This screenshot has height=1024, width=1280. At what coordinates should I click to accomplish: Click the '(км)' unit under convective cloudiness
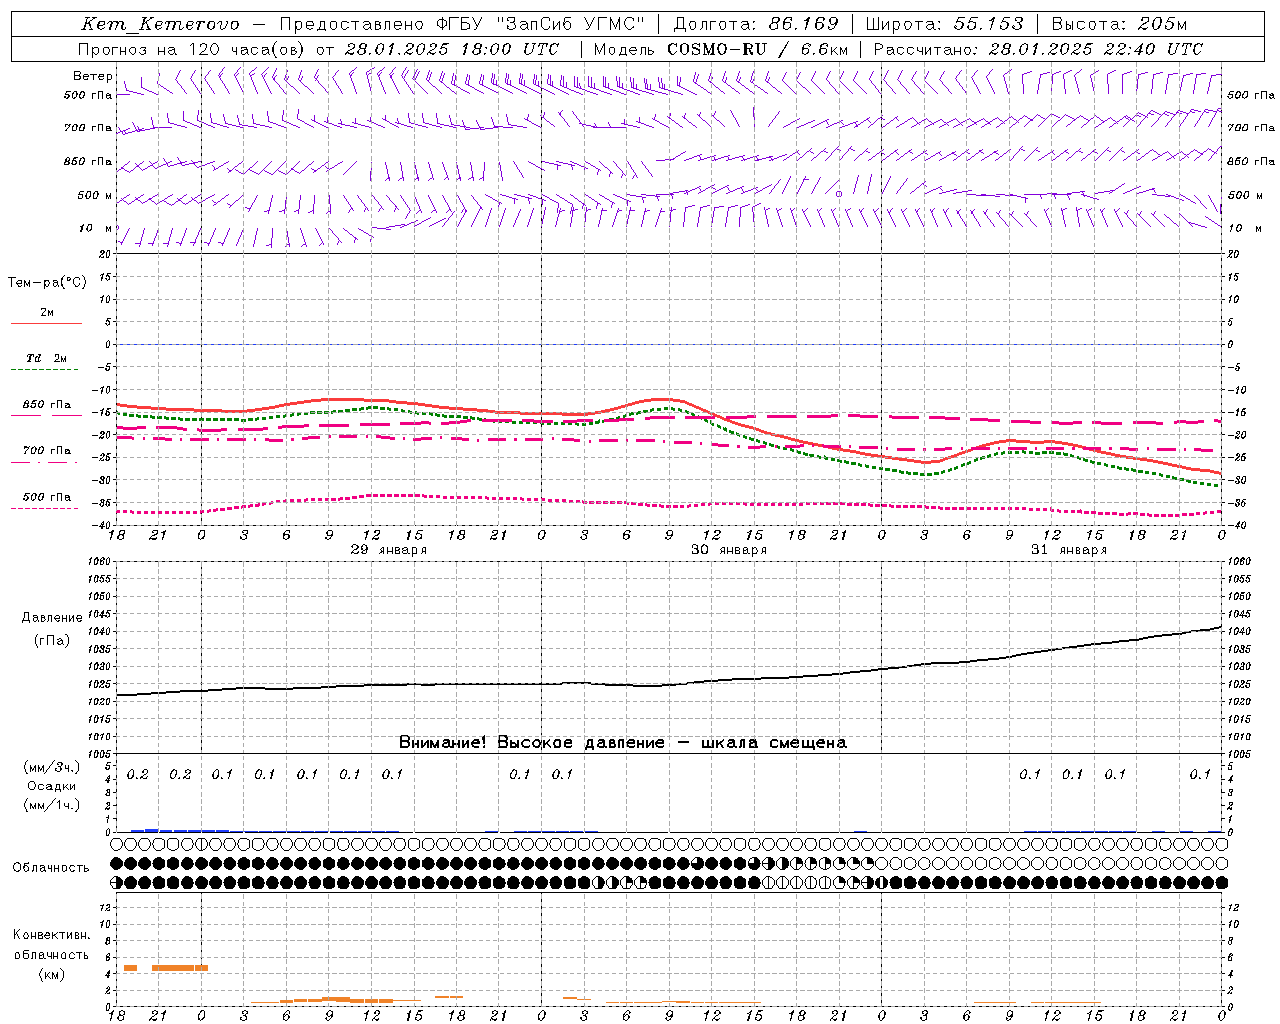pyautogui.click(x=52, y=974)
